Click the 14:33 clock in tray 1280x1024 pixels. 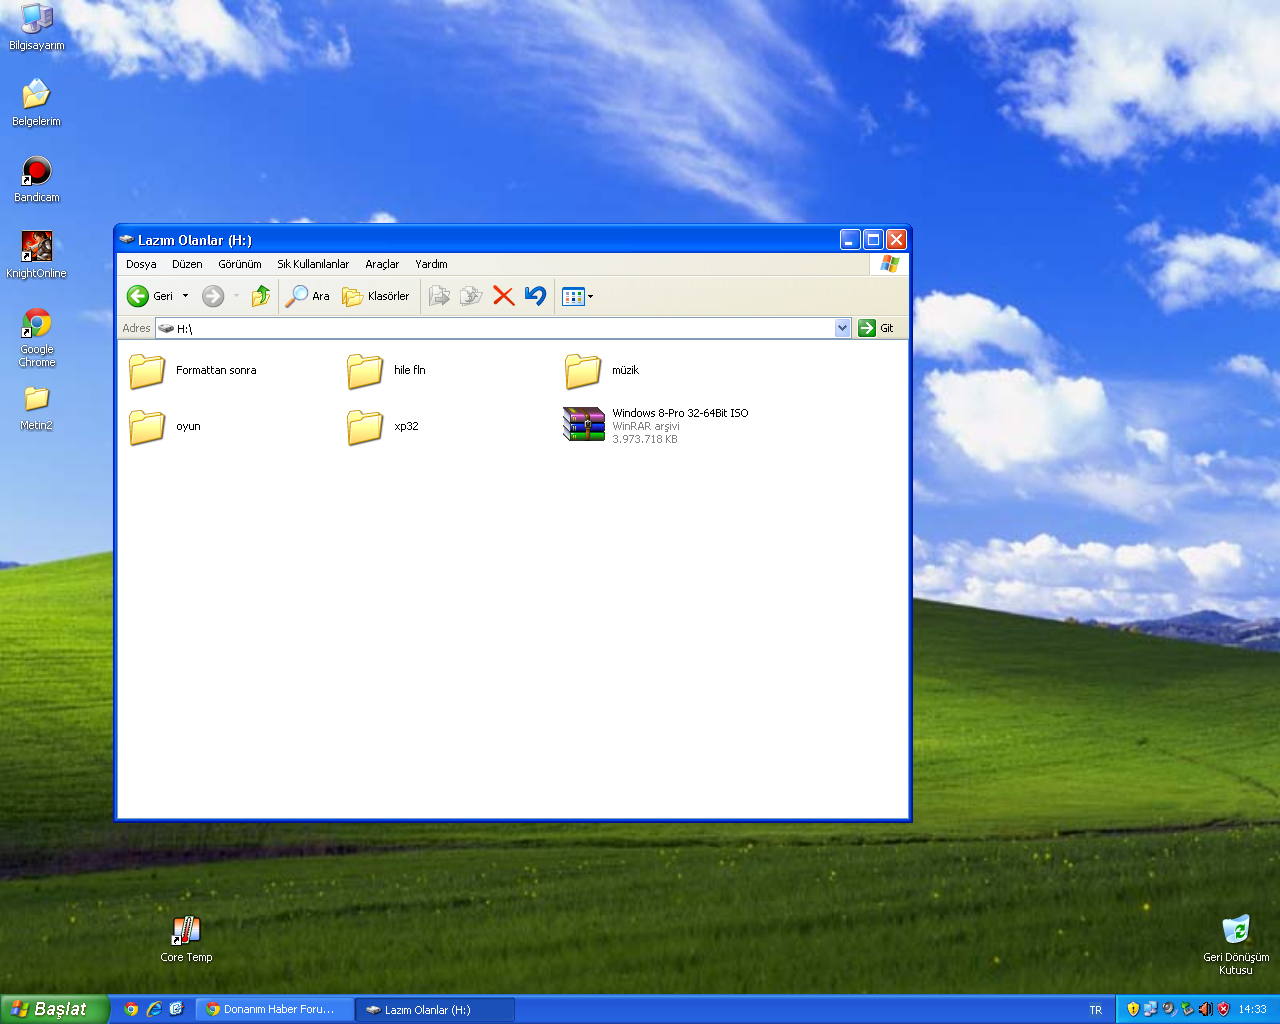click(x=1252, y=1010)
